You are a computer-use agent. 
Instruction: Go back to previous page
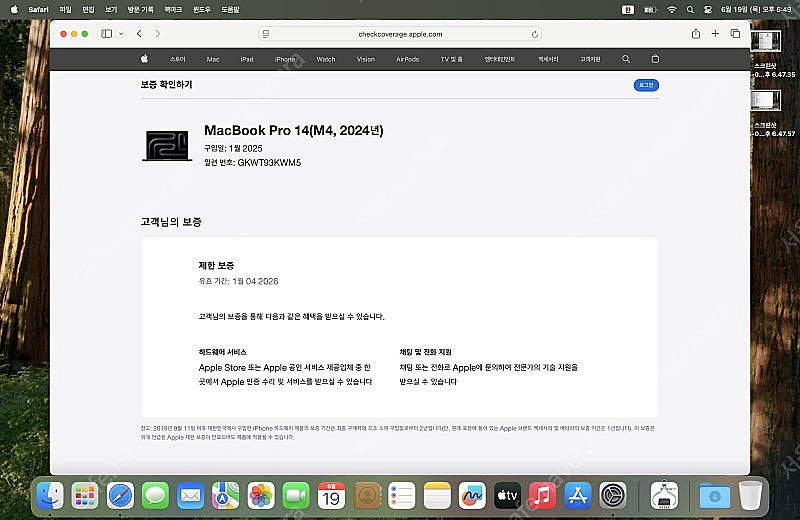(x=139, y=34)
